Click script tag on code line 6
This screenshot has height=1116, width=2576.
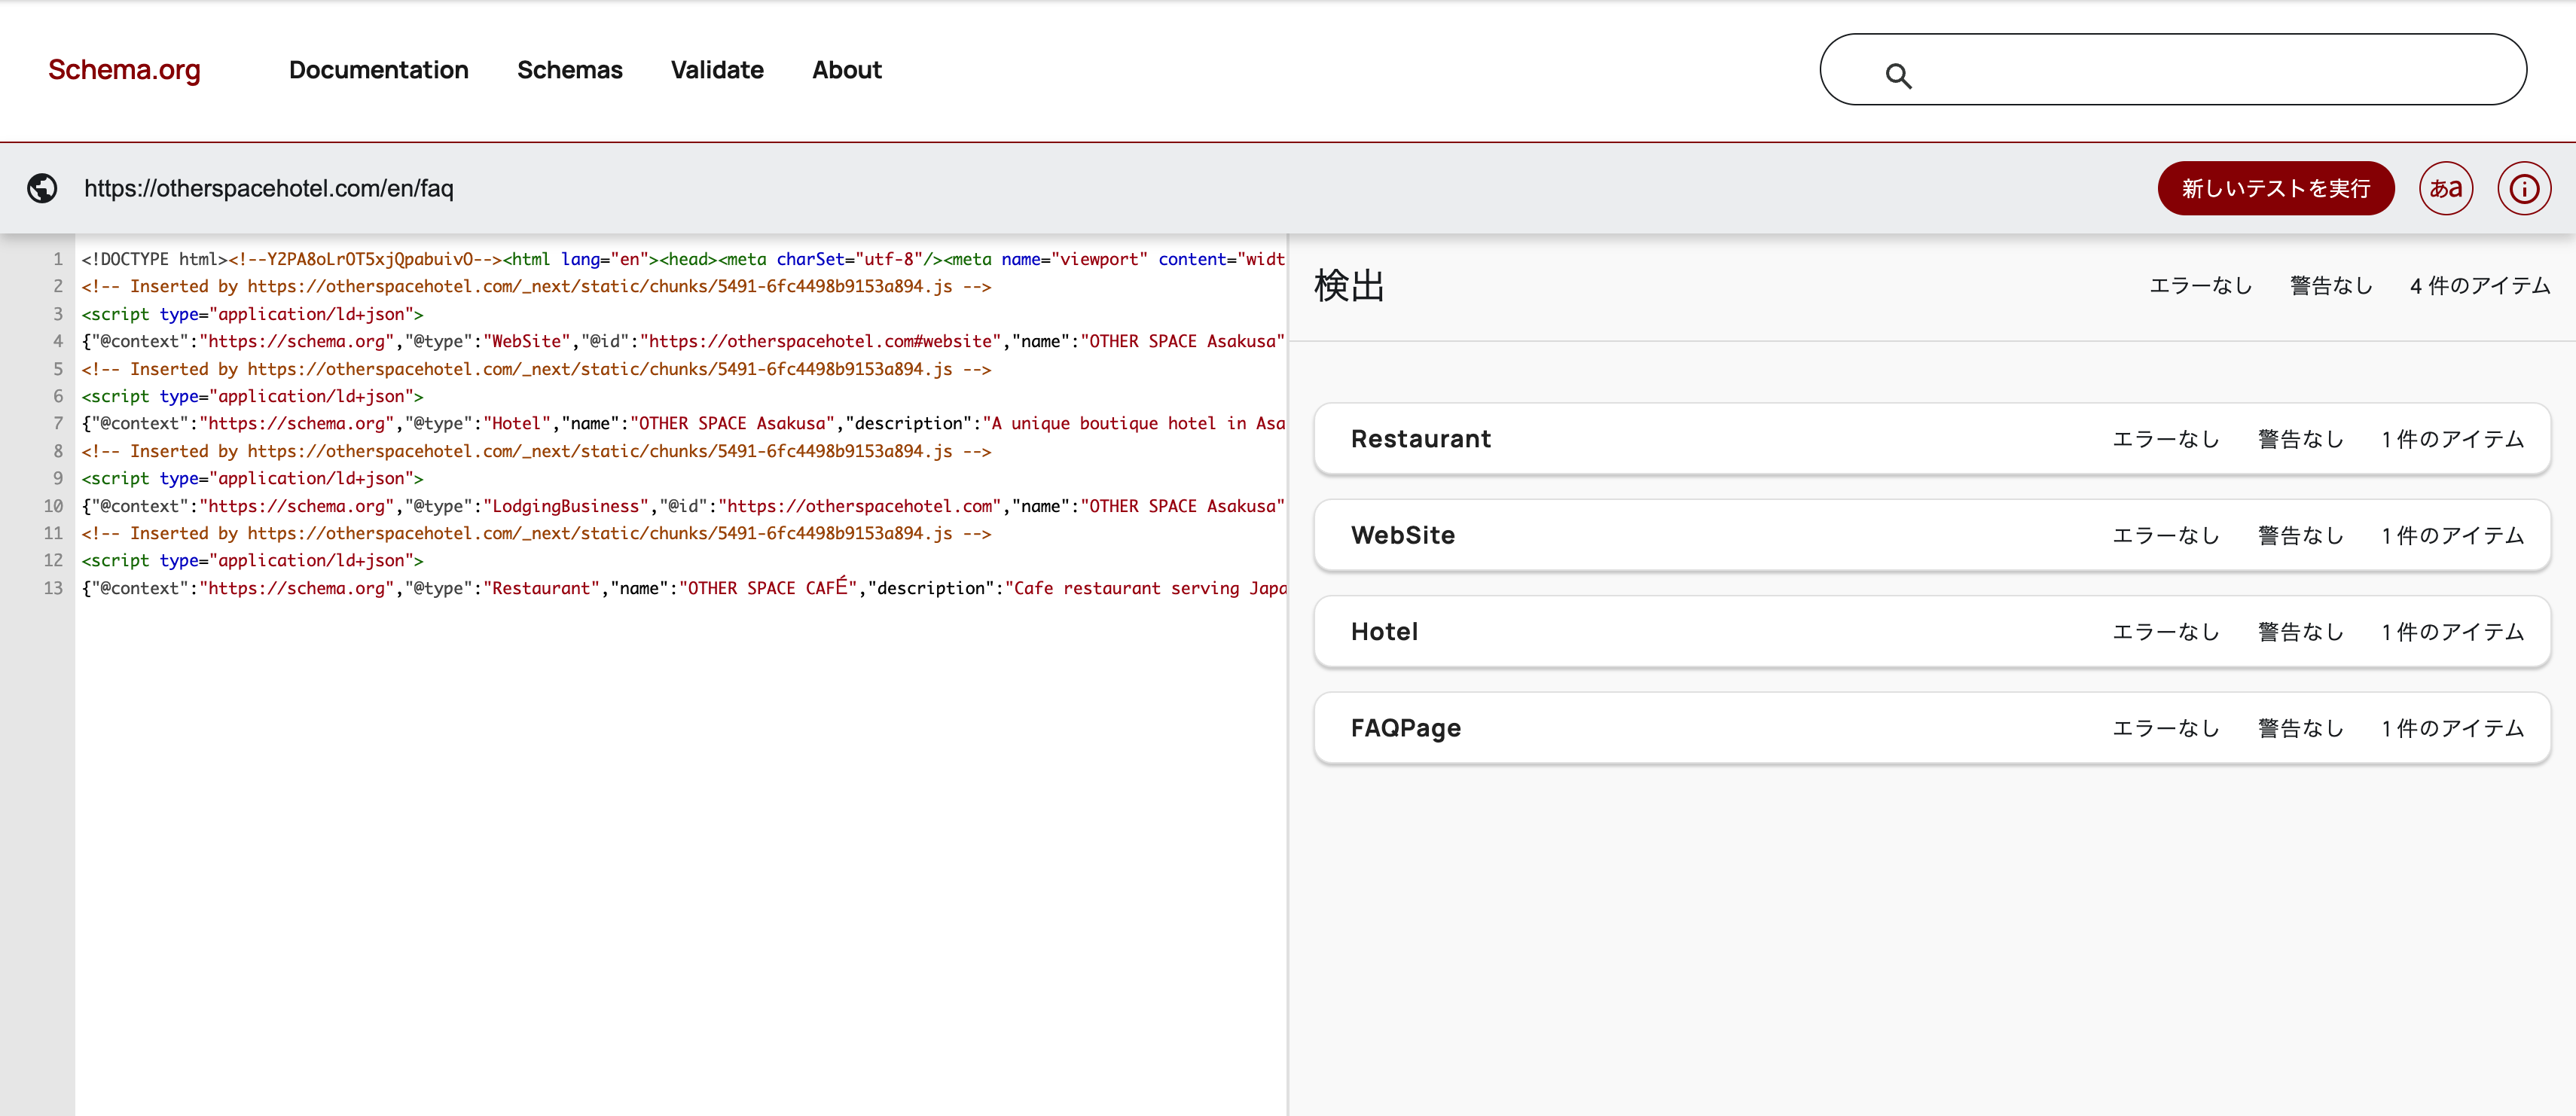click(x=252, y=396)
